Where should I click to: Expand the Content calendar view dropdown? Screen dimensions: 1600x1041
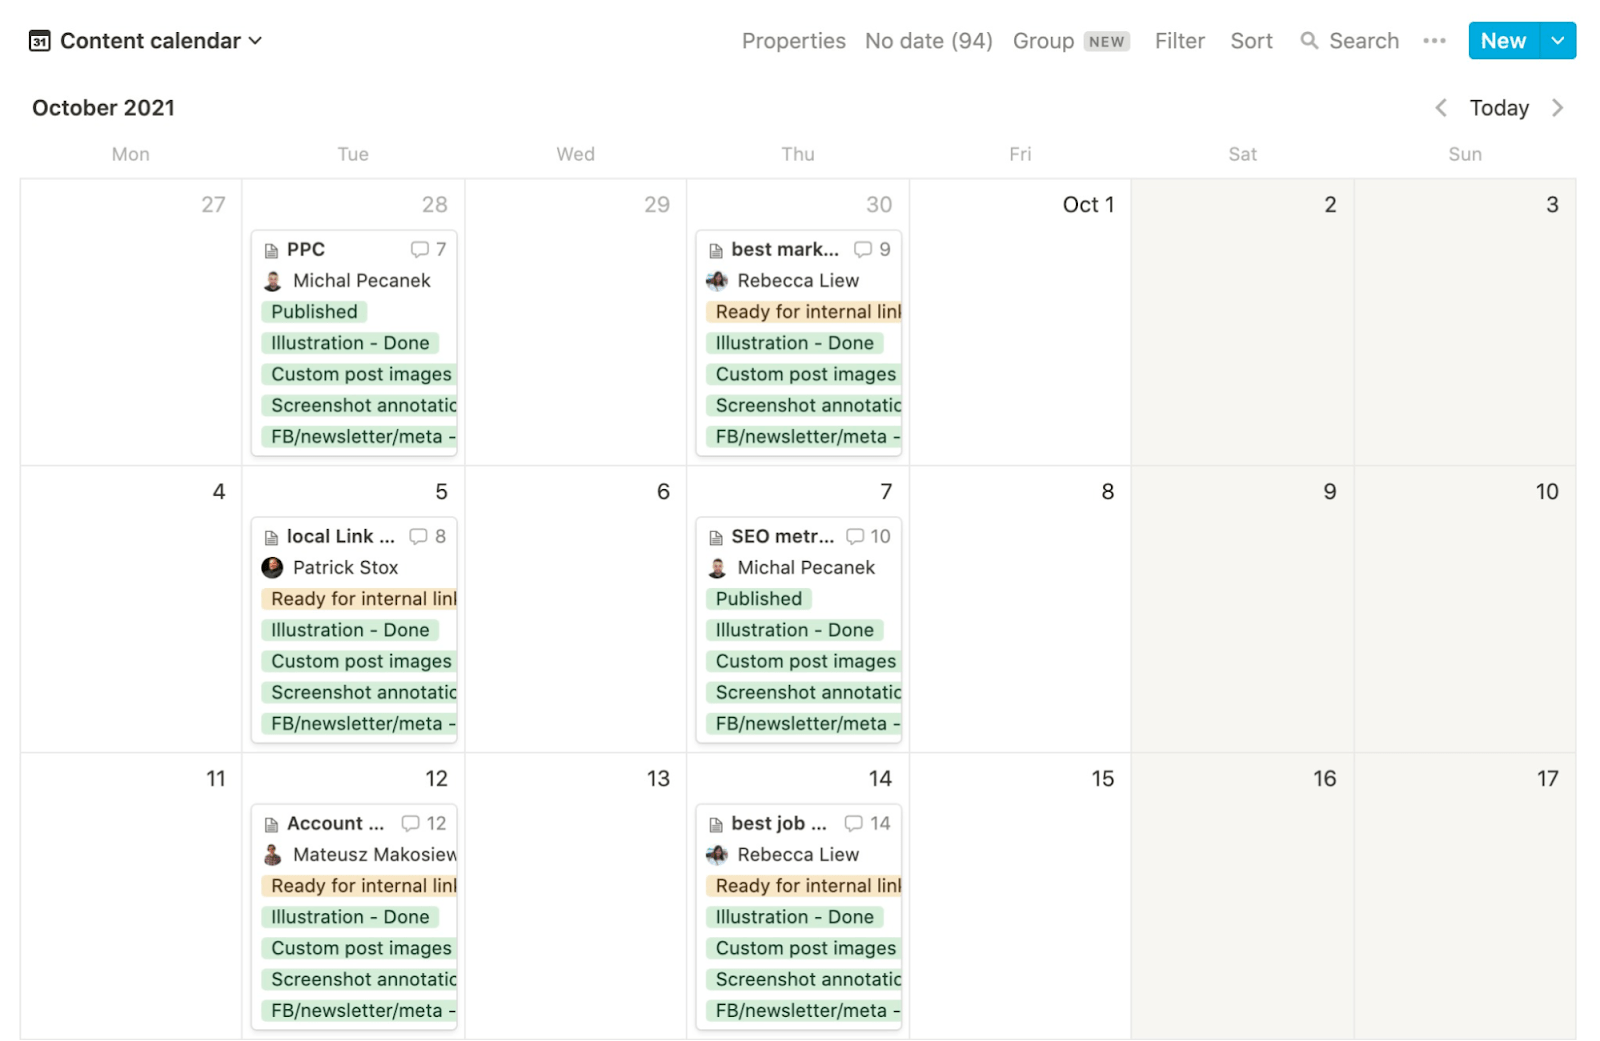click(x=255, y=41)
